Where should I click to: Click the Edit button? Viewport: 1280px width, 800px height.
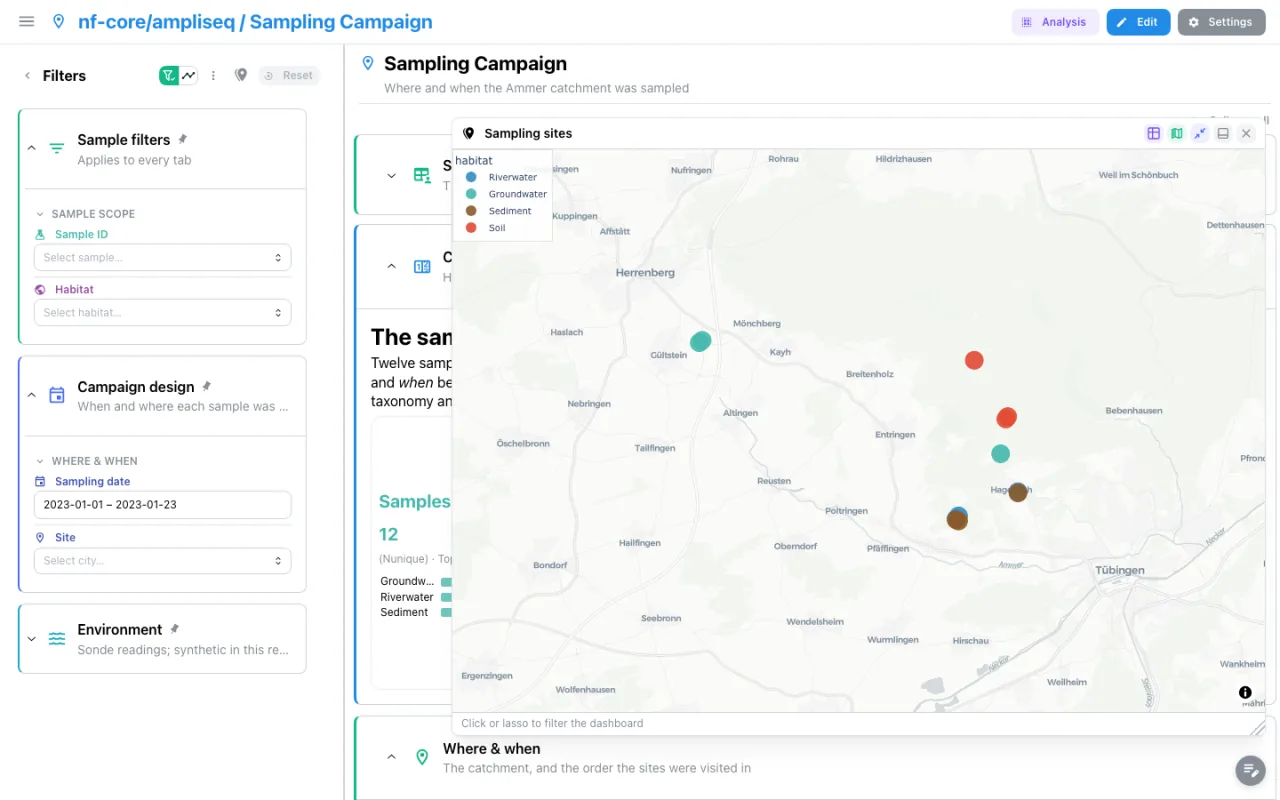pyautogui.click(x=1138, y=22)
